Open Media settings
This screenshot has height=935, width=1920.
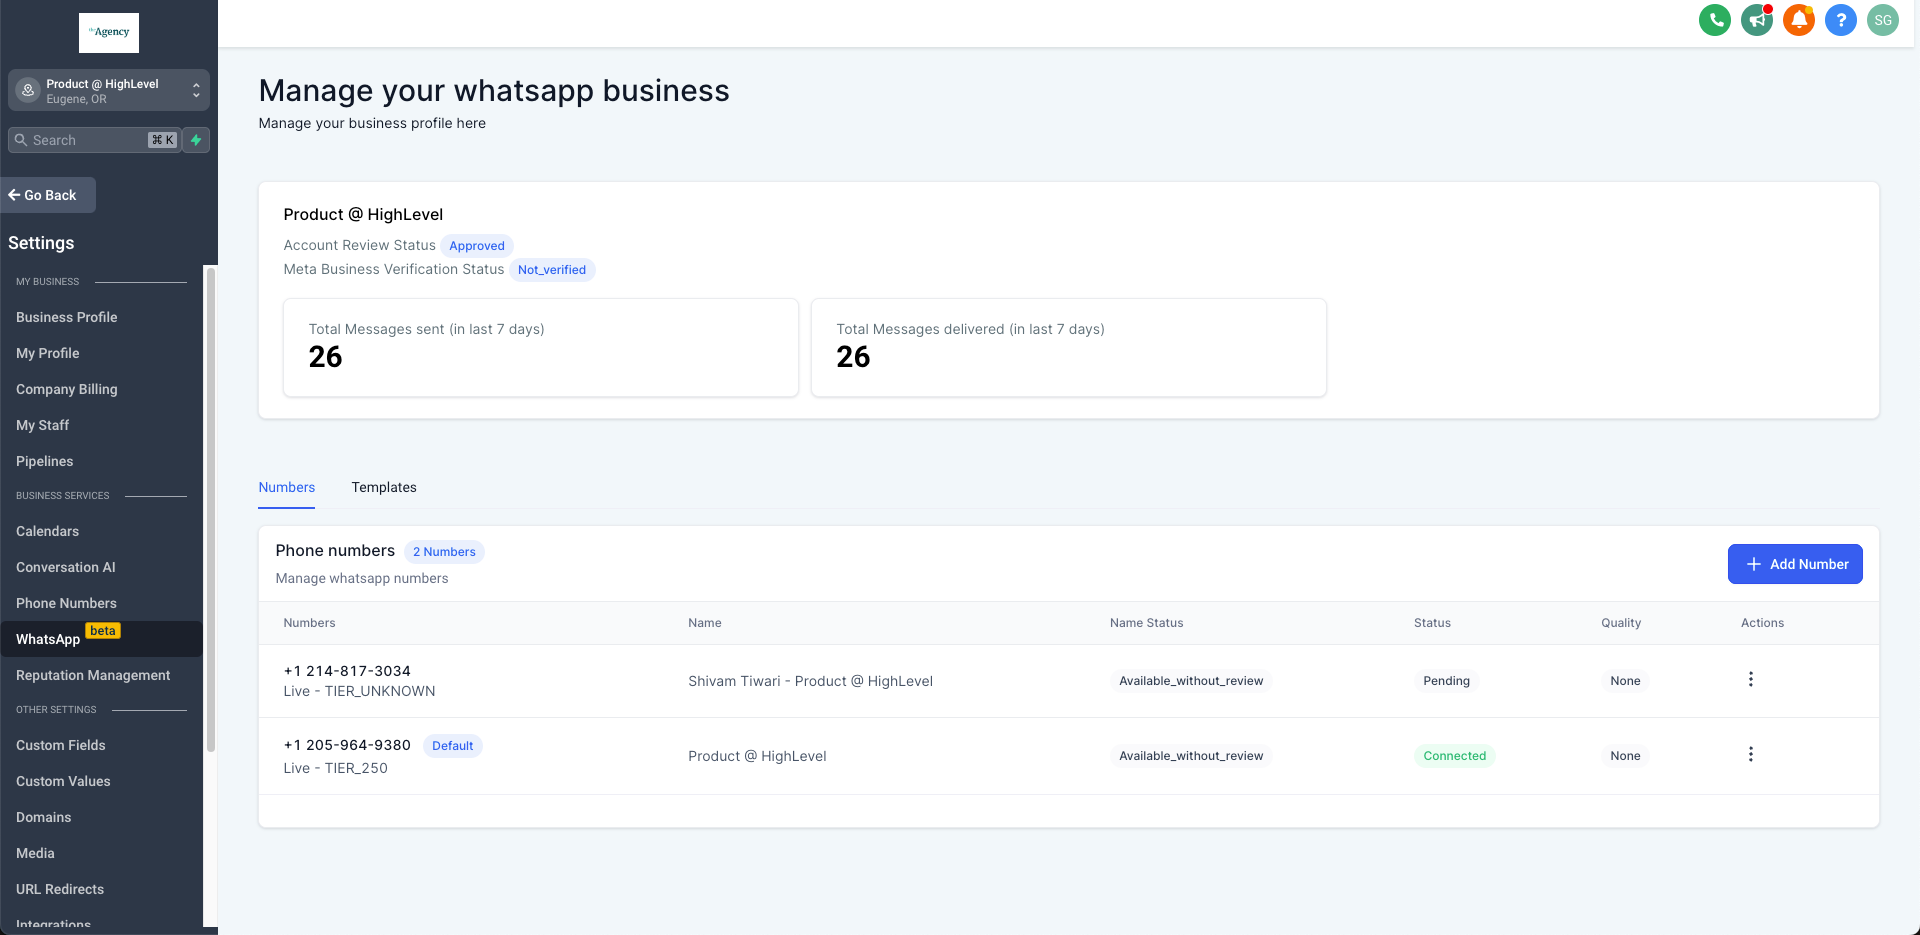[35, 853]
